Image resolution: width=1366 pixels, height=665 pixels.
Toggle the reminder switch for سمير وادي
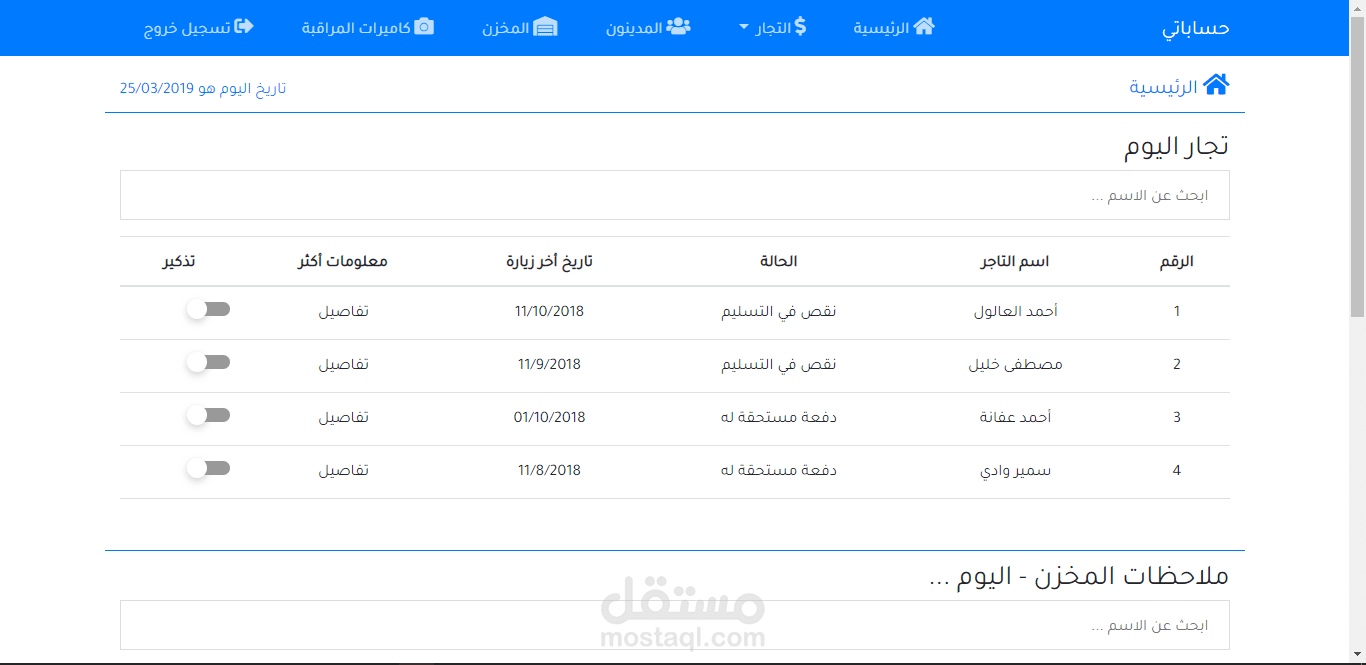click(x=208, y=467)
